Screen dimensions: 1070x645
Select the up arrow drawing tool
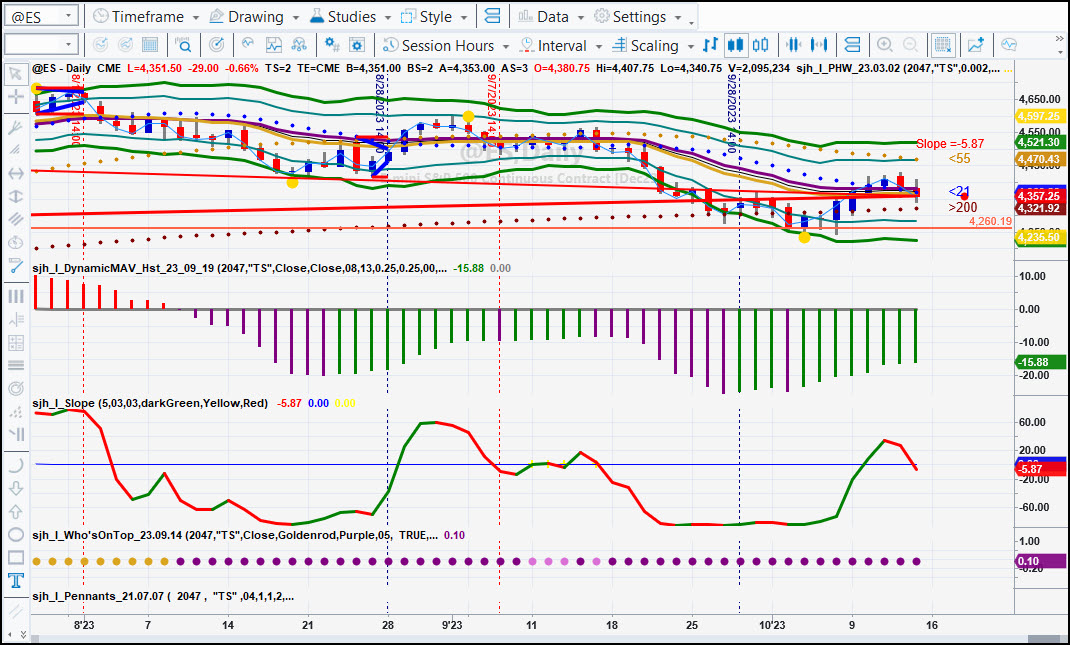[15, 511]
